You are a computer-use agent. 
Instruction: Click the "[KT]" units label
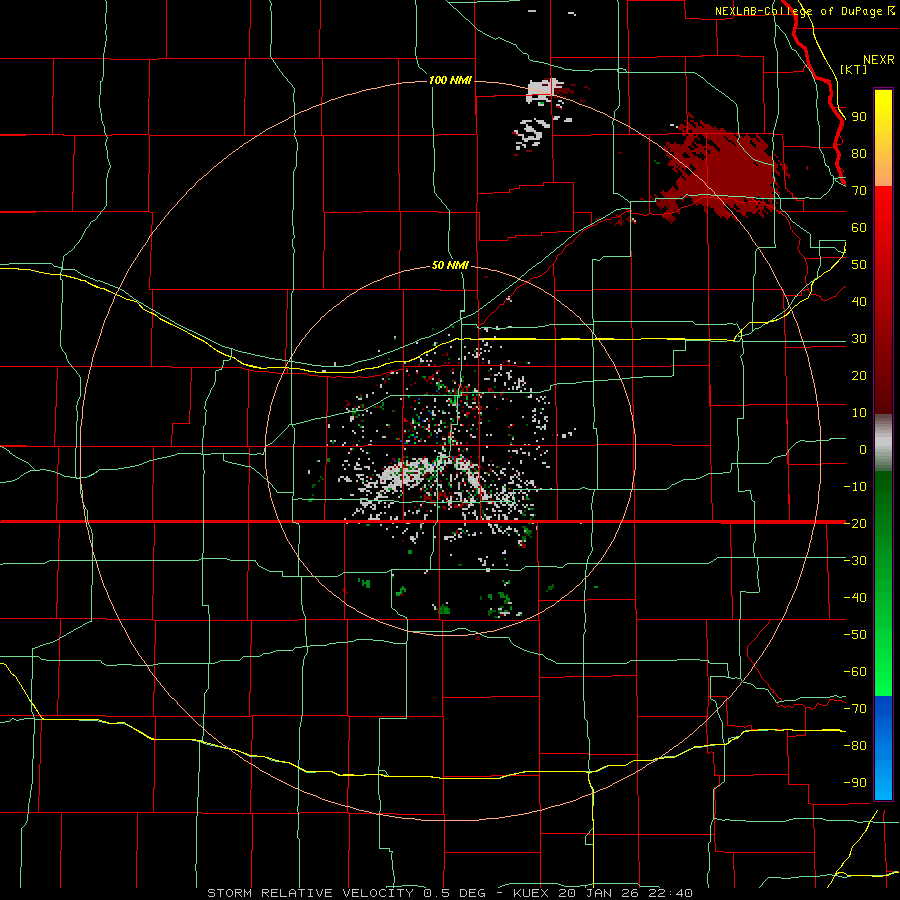coord(853,69)
